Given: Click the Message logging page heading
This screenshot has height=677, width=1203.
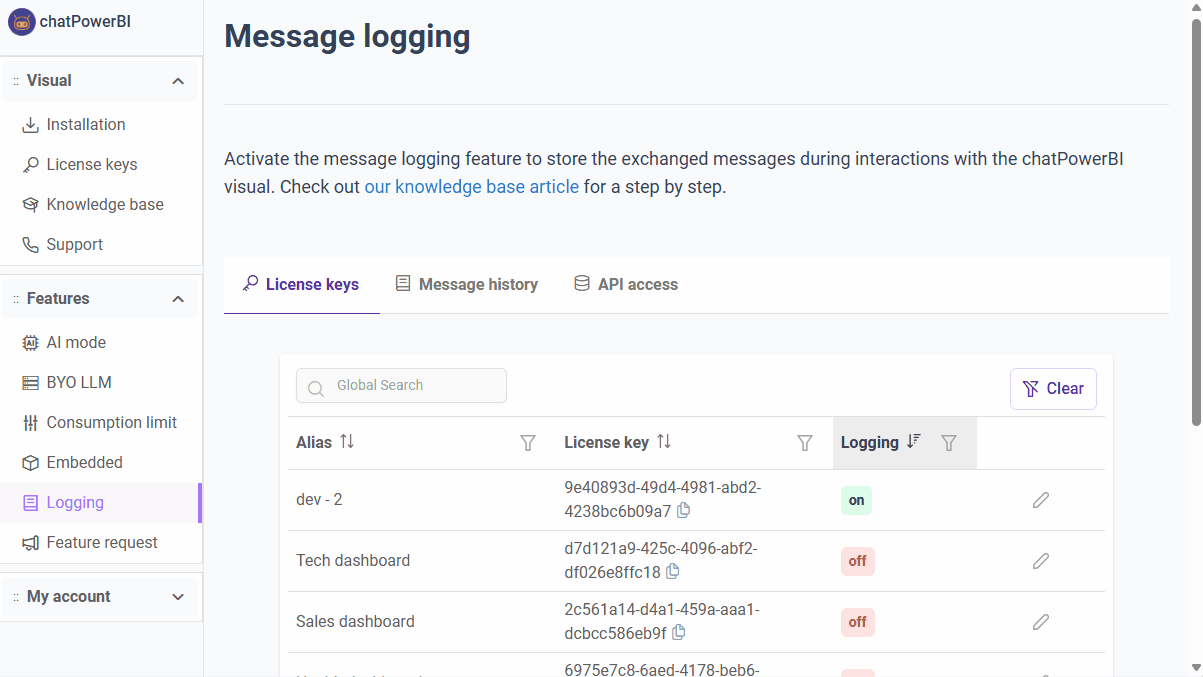Looking at the screenshot, I should (x=347, y=36).
